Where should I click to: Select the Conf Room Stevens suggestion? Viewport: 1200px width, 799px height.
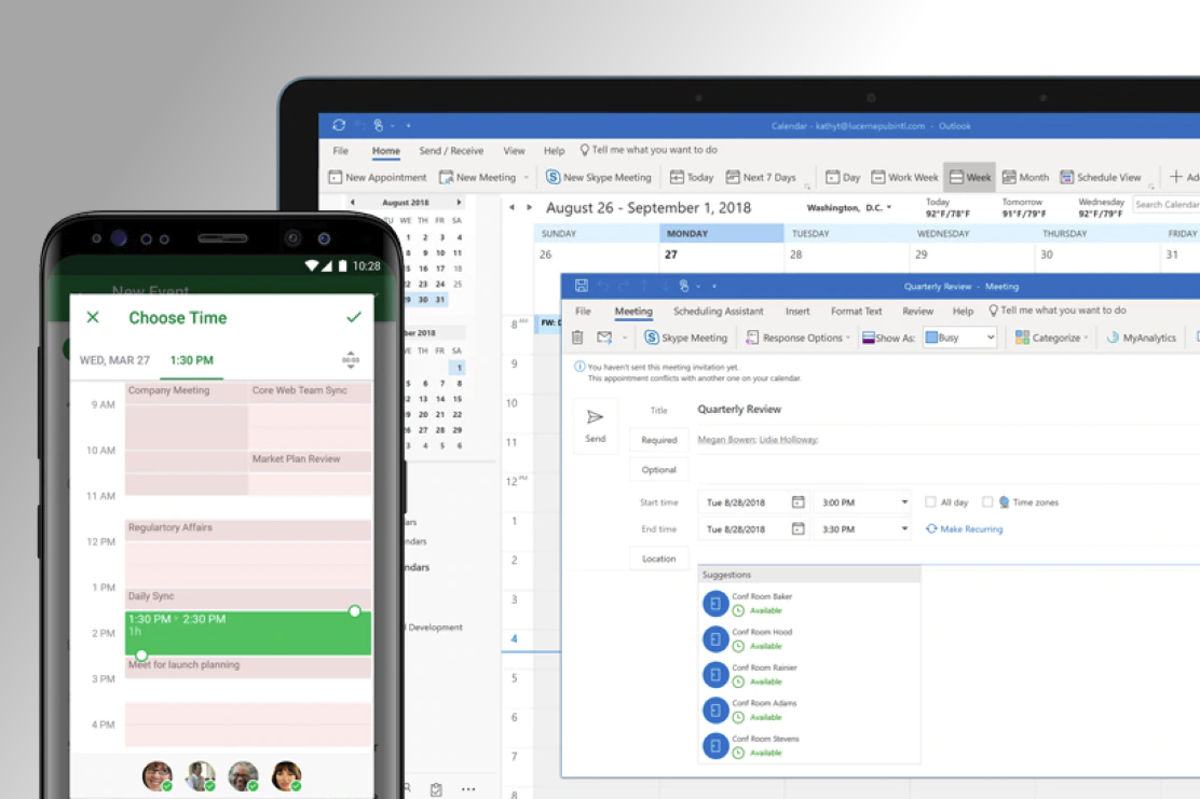pos(810,745)
